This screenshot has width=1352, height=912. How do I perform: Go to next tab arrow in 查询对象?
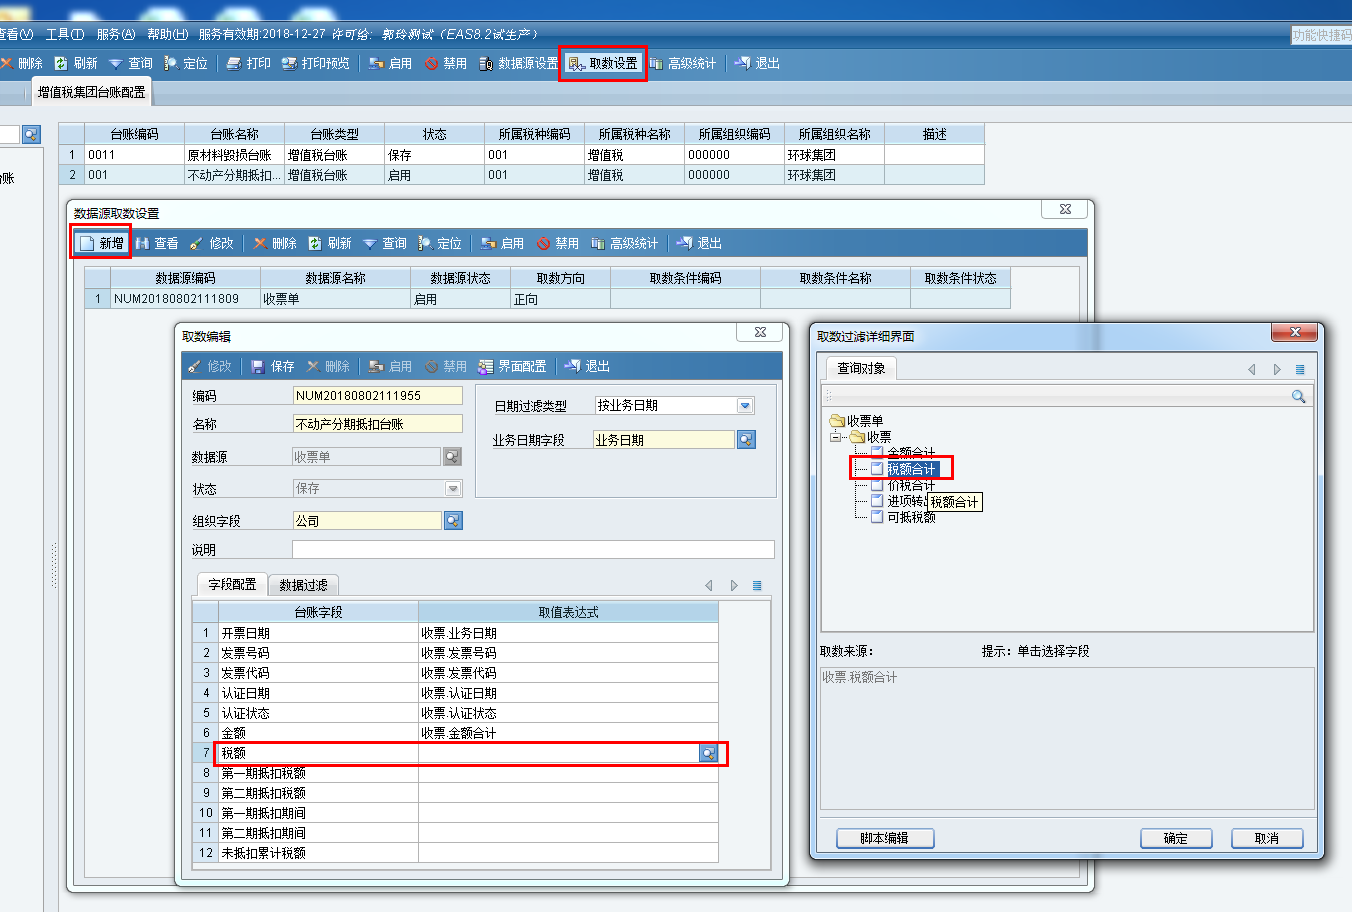[1277, 369]
